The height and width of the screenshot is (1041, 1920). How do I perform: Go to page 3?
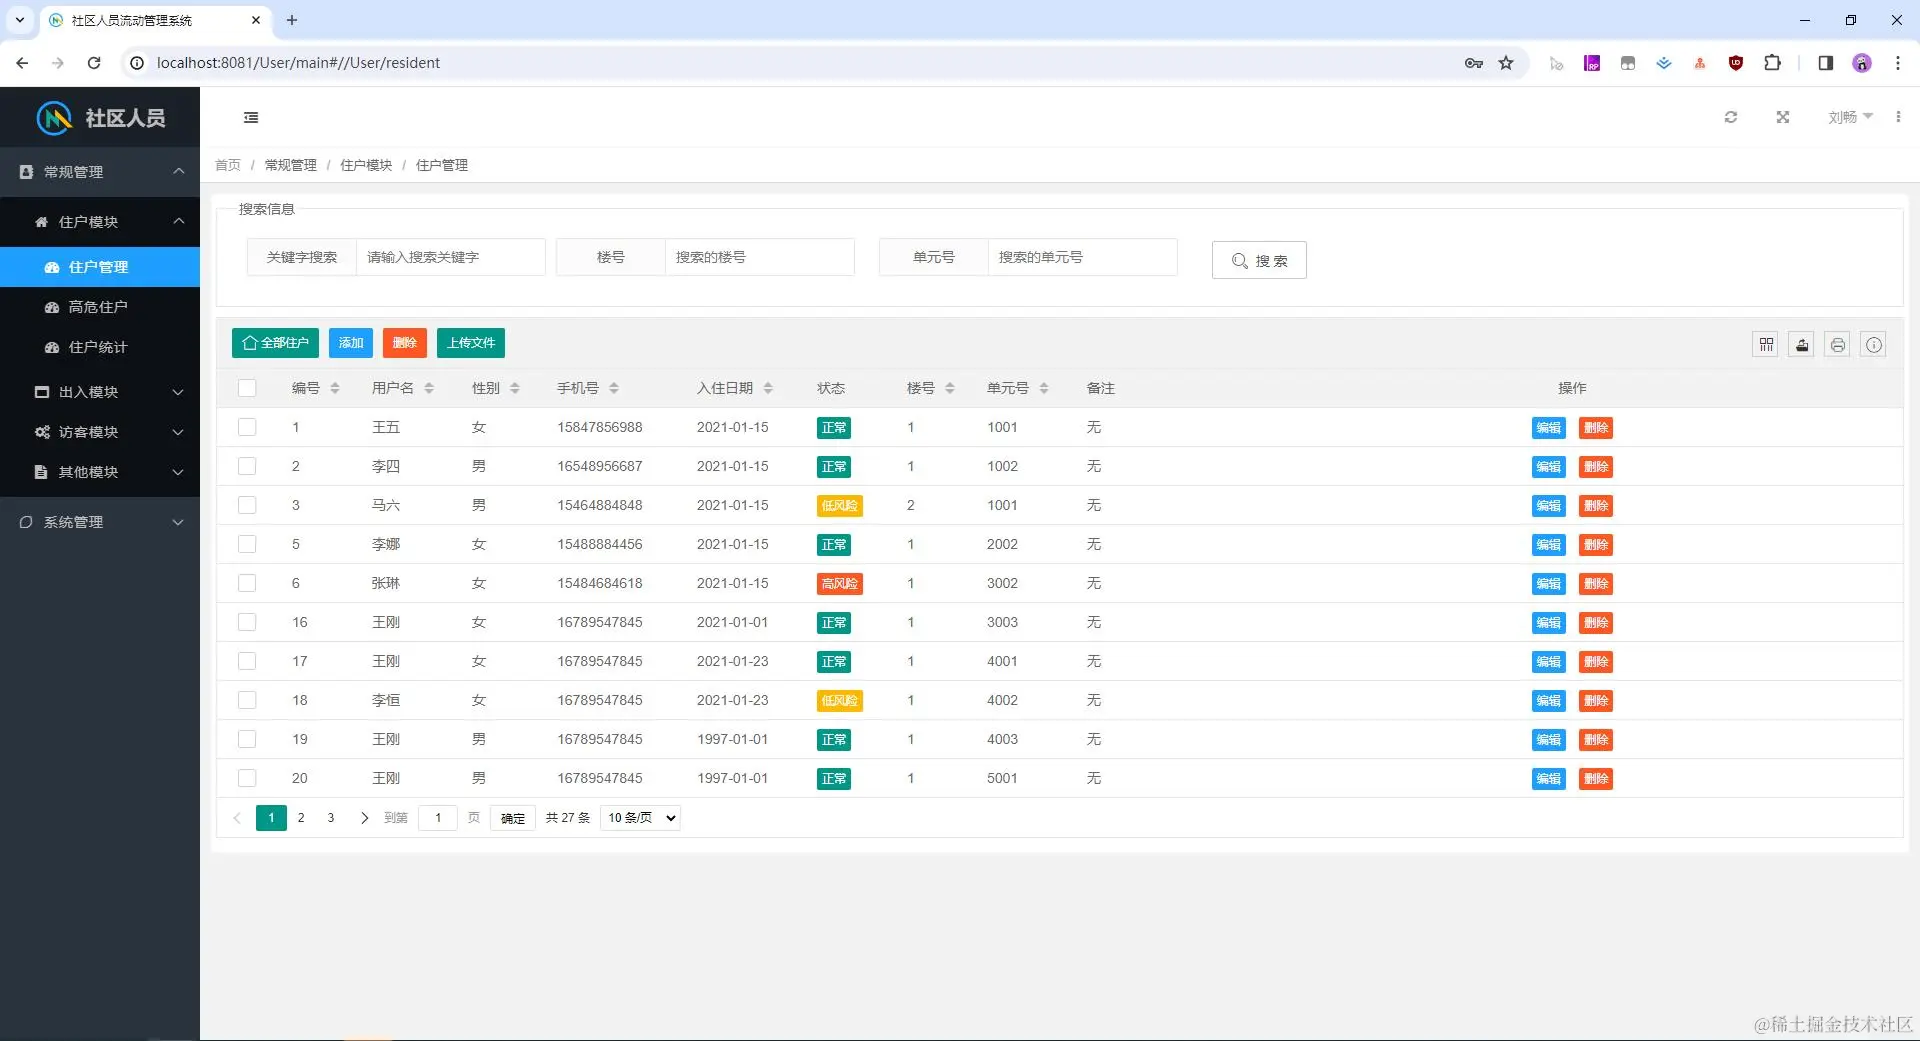click(331, 818)
